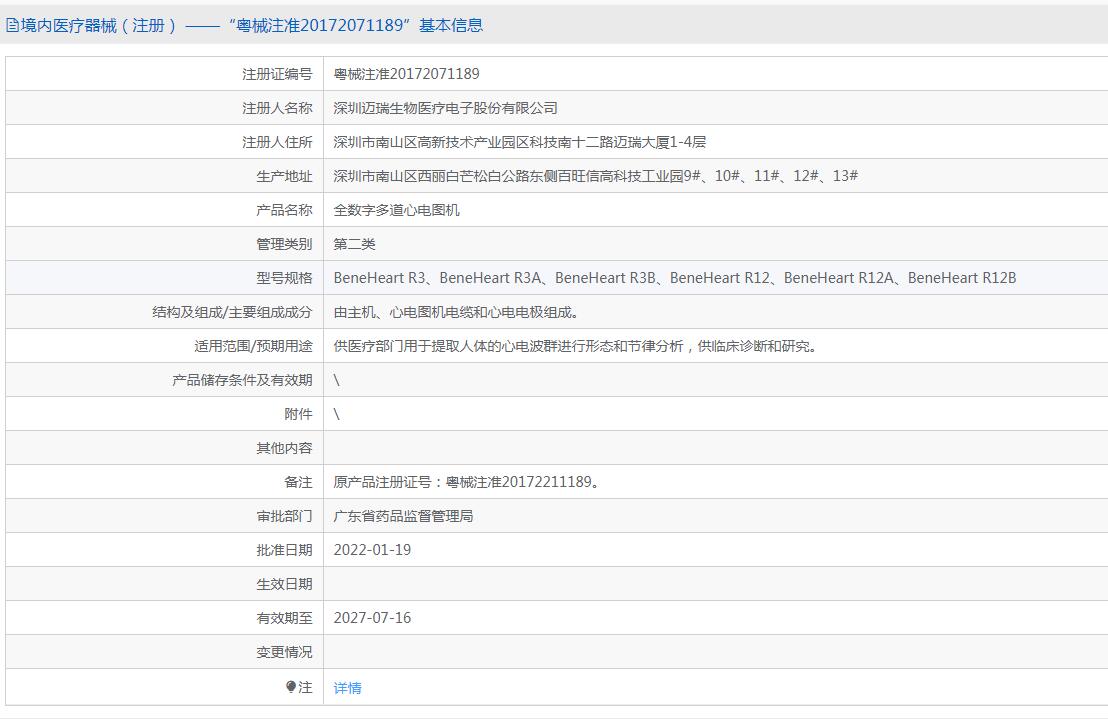Click the 注册人名称 label
This screenshot has height=719, width=1108.
(x=277, y=108)
